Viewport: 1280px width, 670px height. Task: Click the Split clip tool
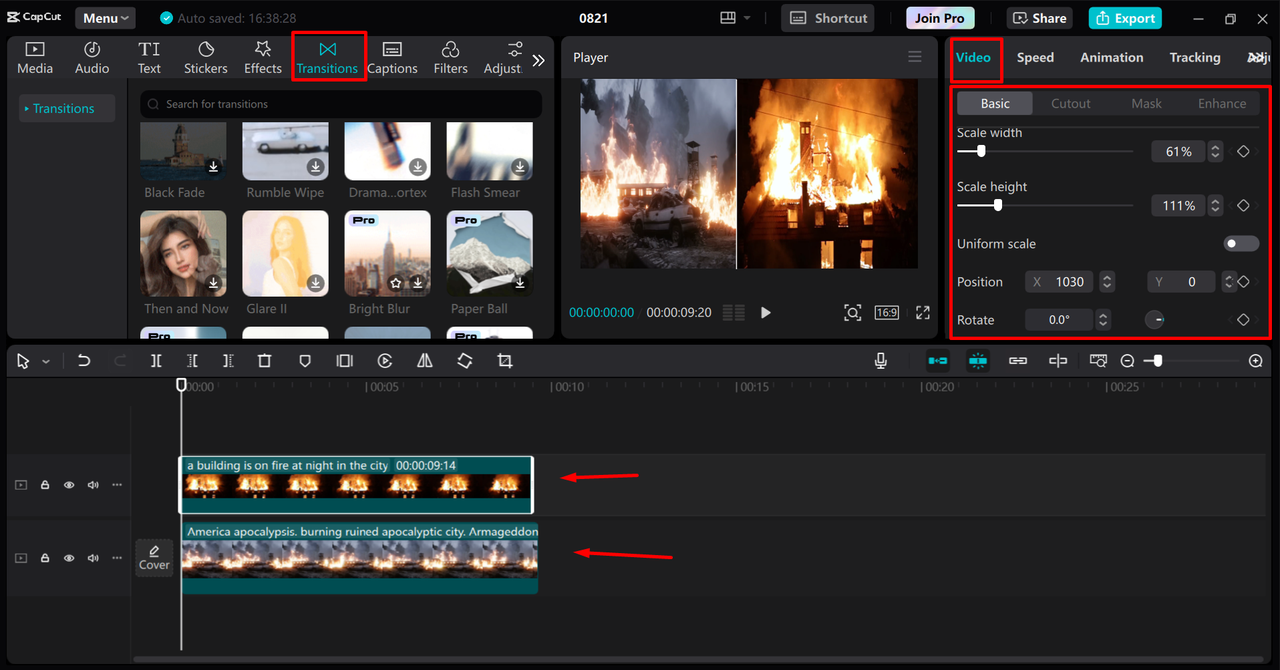click(156, 361)
